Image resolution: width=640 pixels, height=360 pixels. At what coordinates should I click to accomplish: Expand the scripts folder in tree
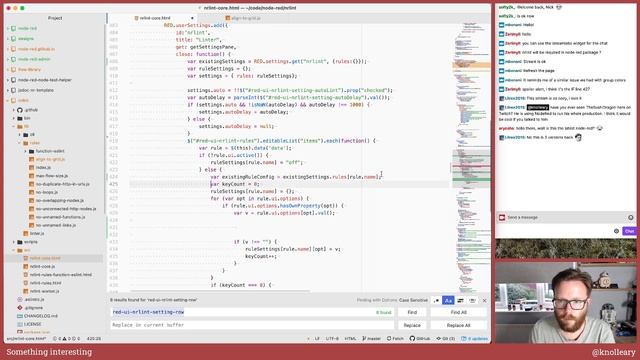pos(13,242)
